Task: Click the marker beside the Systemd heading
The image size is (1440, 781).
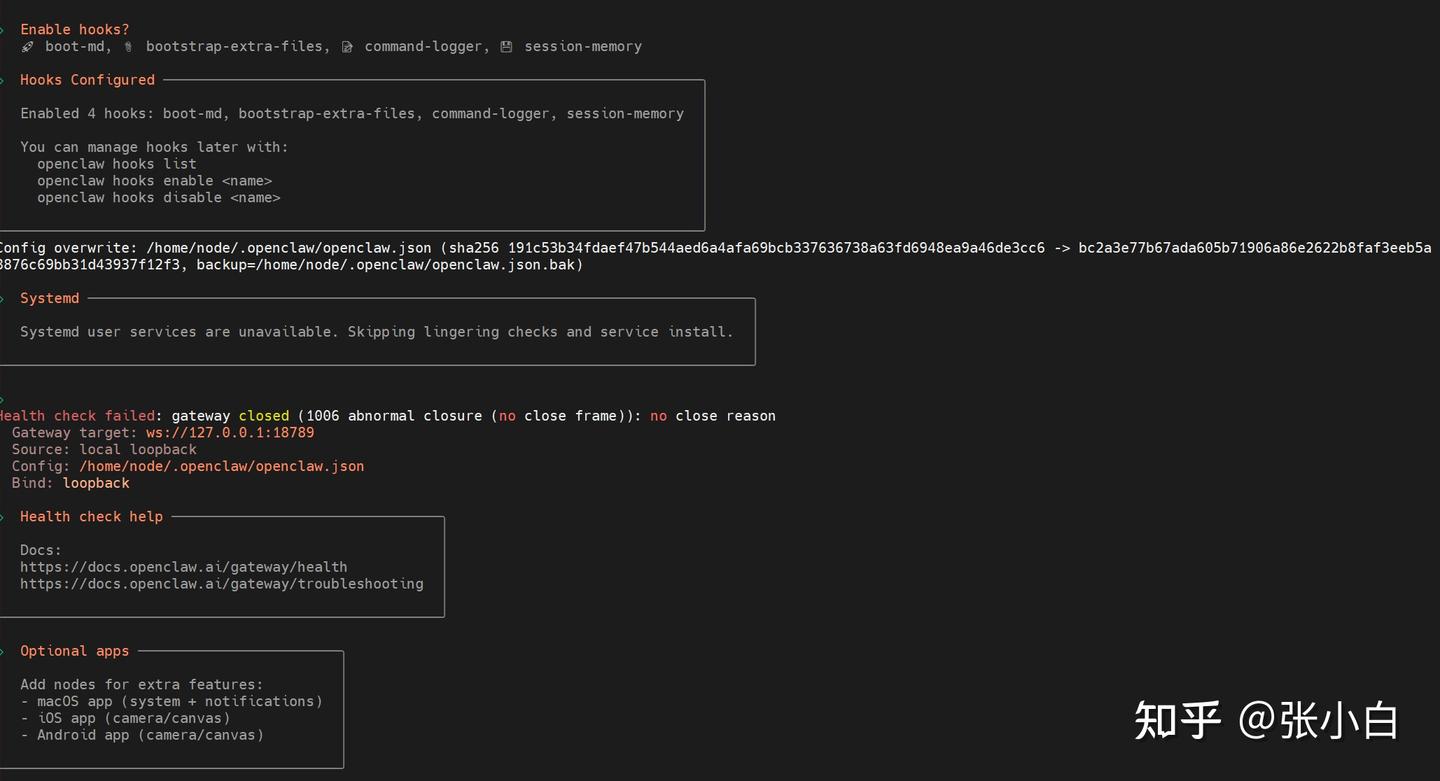Action: coord(3,298)
